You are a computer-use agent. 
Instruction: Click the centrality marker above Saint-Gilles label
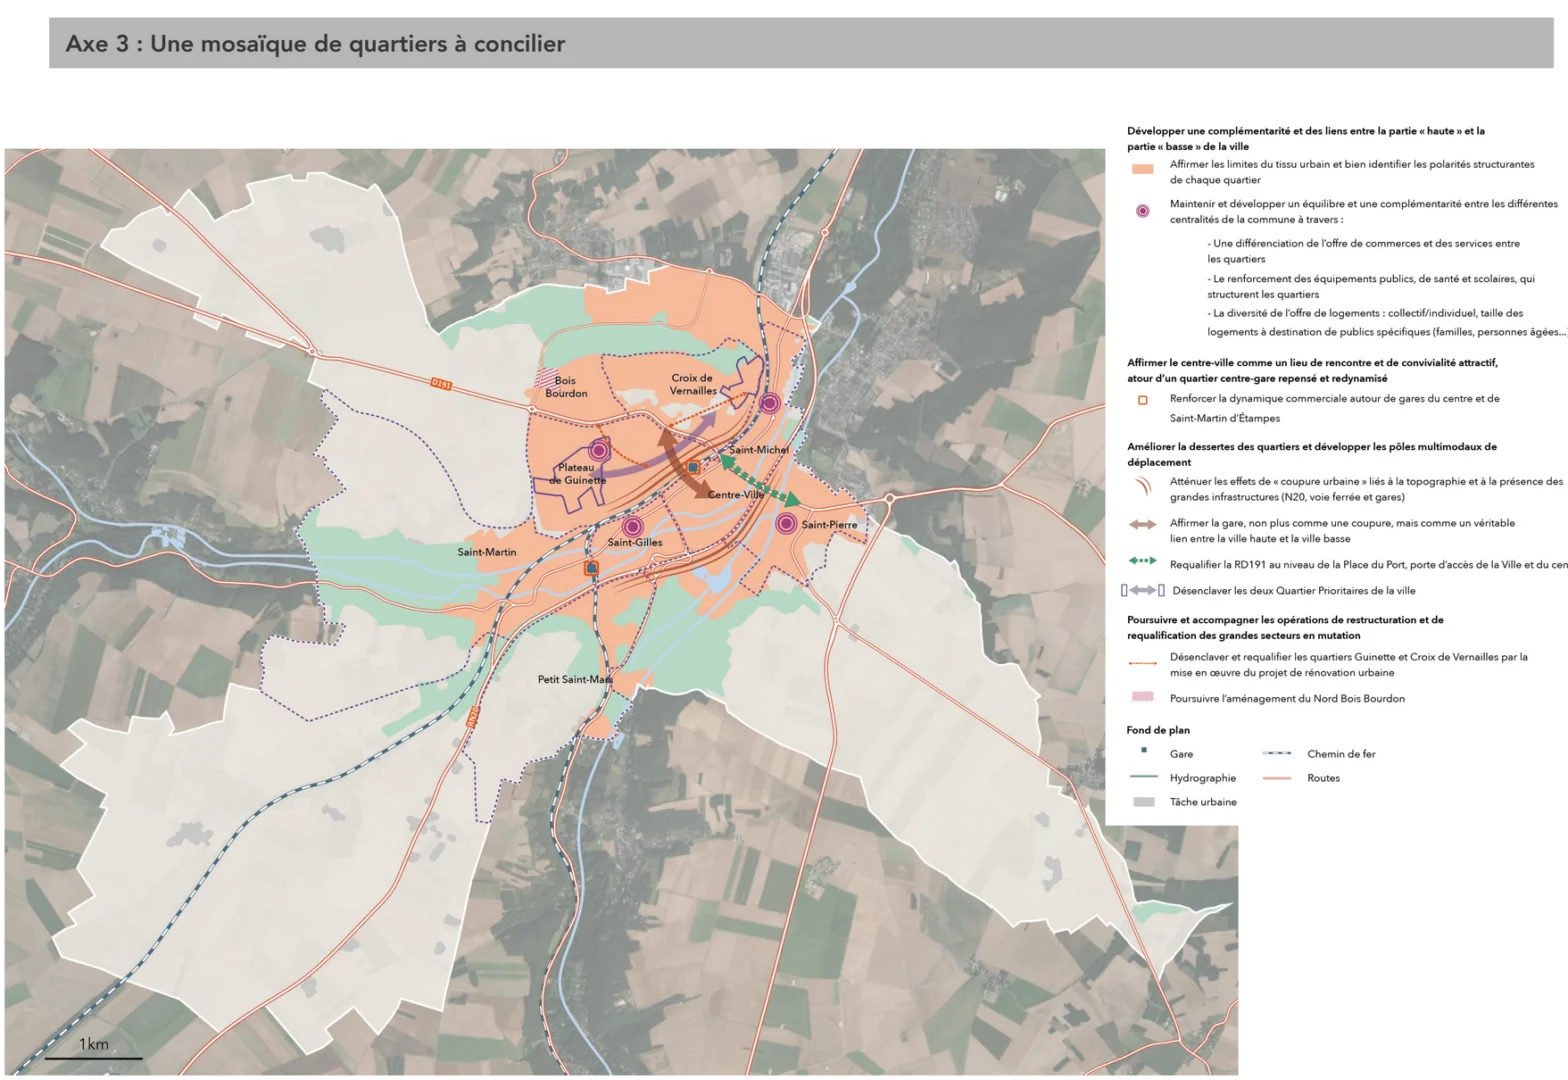point(632,526)
